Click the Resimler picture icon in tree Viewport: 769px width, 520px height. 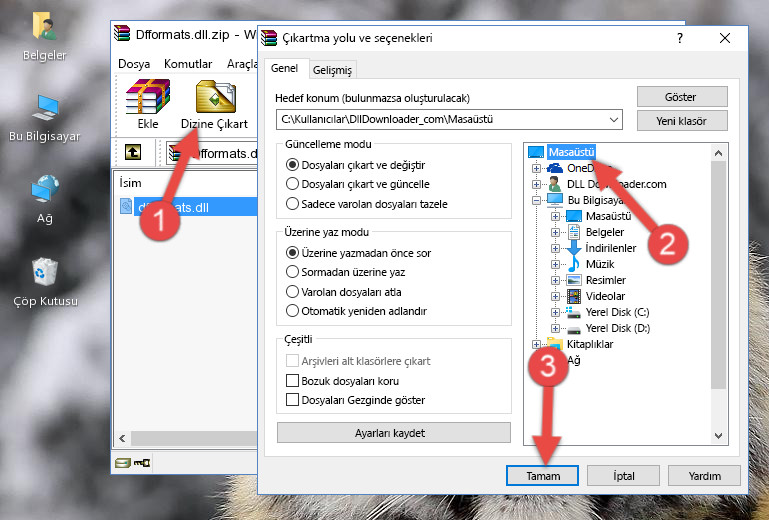pyautogui.click(x=574, y=280)
